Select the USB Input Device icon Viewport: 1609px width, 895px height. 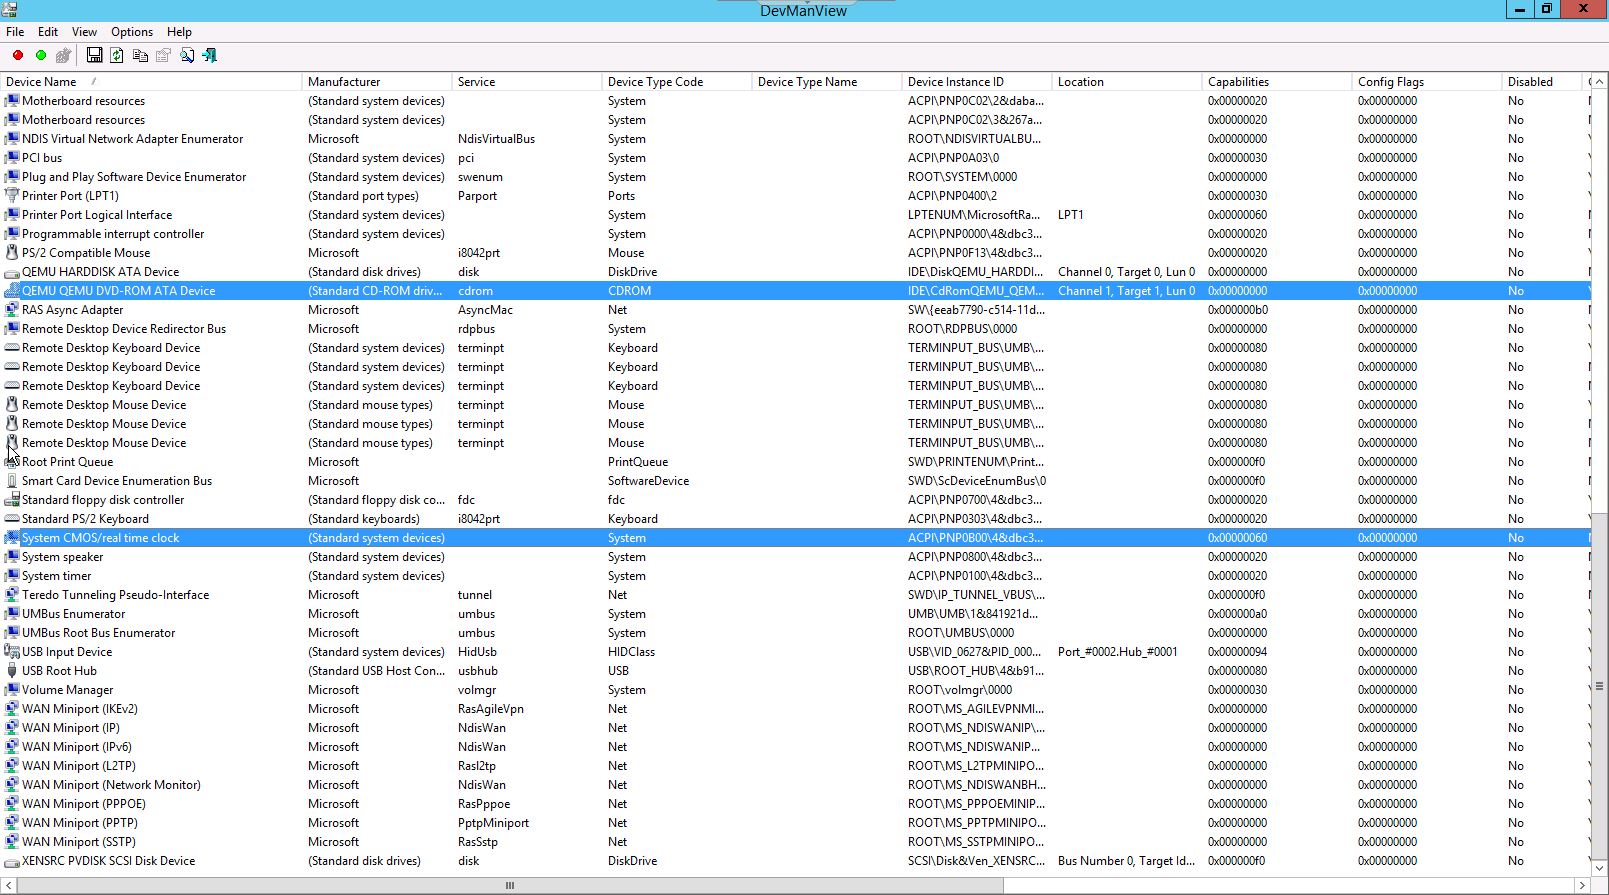coord(12,652)
